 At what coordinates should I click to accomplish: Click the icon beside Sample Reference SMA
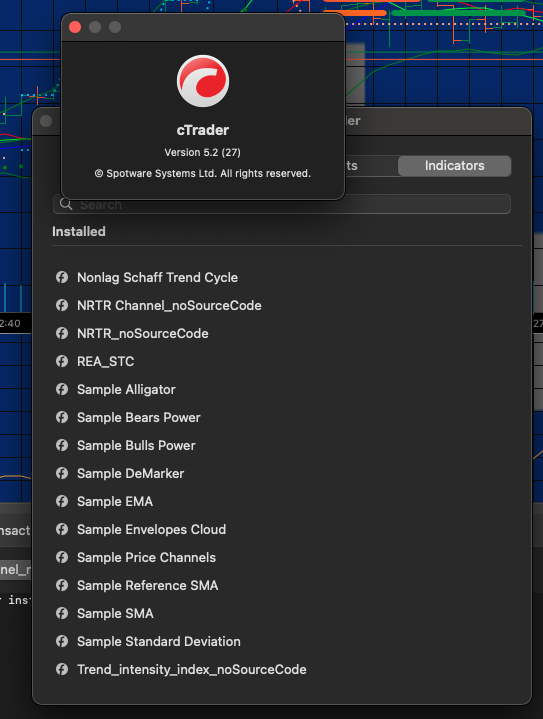point(62,585)
